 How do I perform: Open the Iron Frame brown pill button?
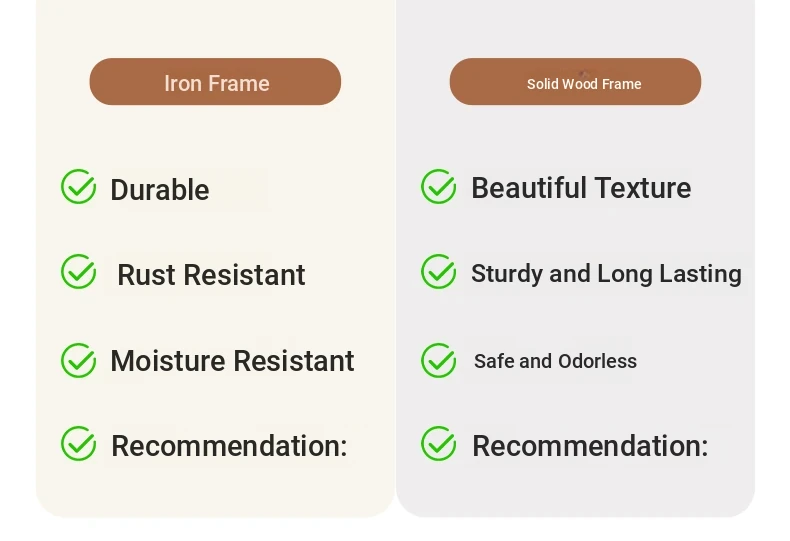point(215,82)
